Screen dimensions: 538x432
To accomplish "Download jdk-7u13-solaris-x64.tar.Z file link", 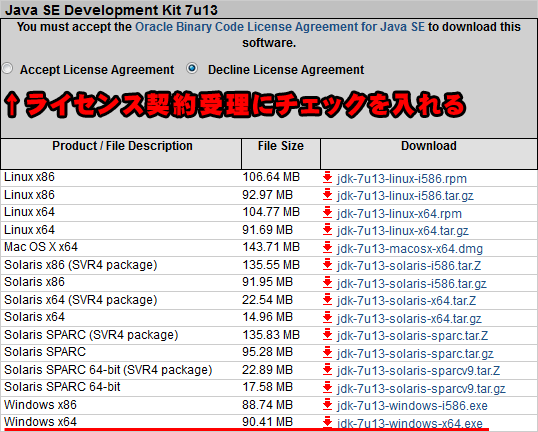I will [406, 301].
